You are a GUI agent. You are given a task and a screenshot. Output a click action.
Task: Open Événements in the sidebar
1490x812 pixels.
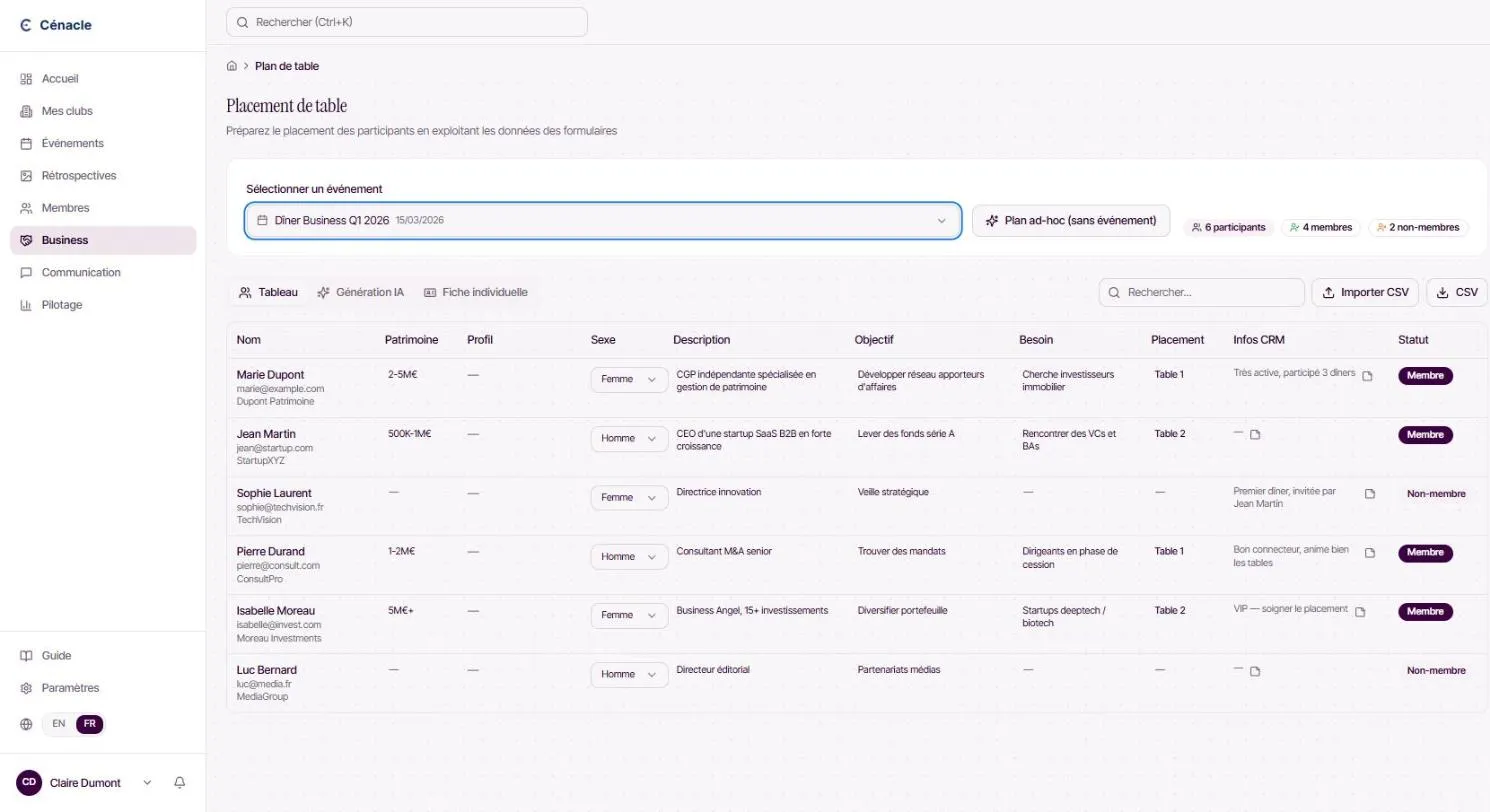(x=103, y=143)
